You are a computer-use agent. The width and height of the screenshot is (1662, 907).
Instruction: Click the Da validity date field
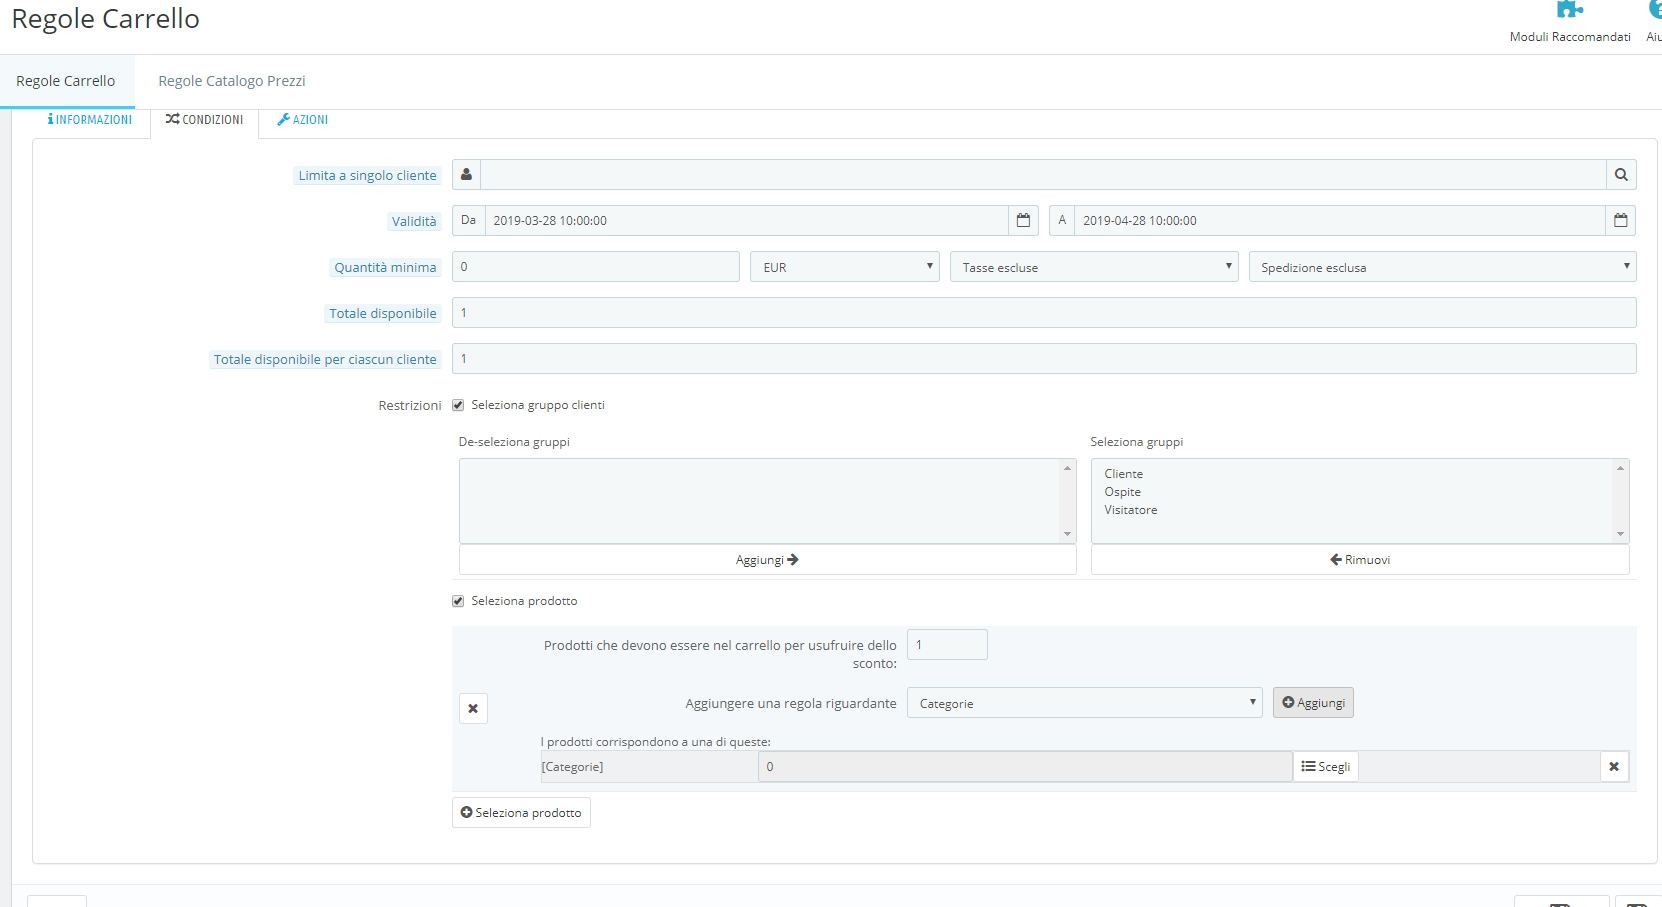747,221
